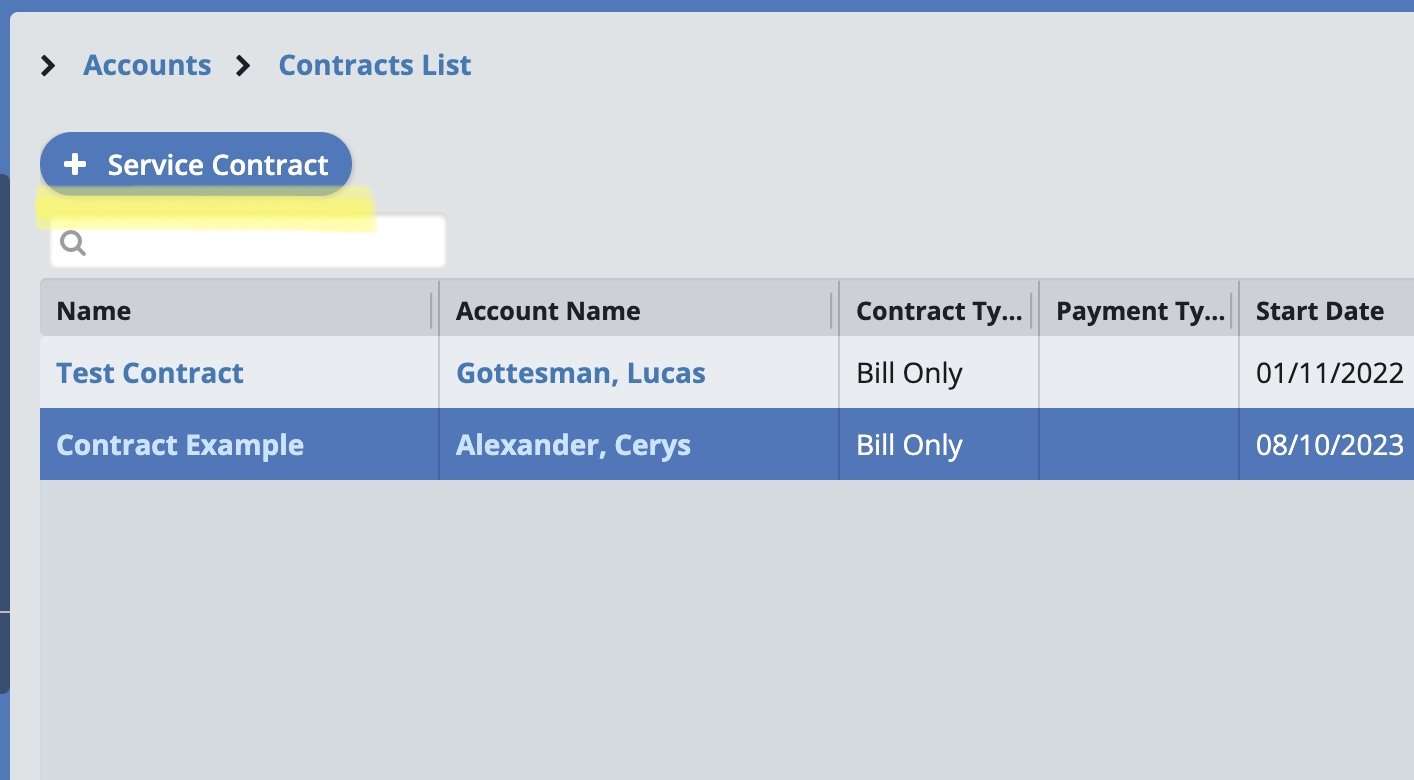Viewport: 1414px width, 780px height.
Task: Focus the contracts search input field
Action: click(260, 243)
